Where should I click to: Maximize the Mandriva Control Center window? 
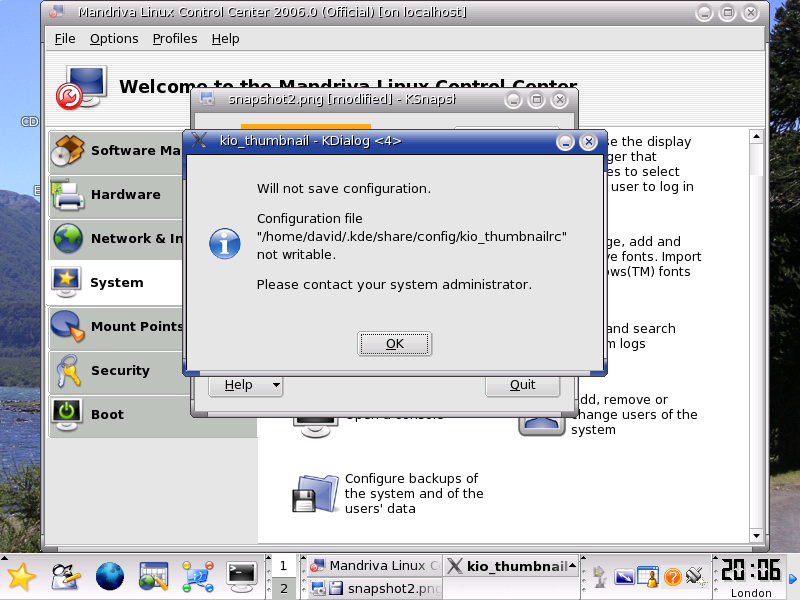pos(727,13)
